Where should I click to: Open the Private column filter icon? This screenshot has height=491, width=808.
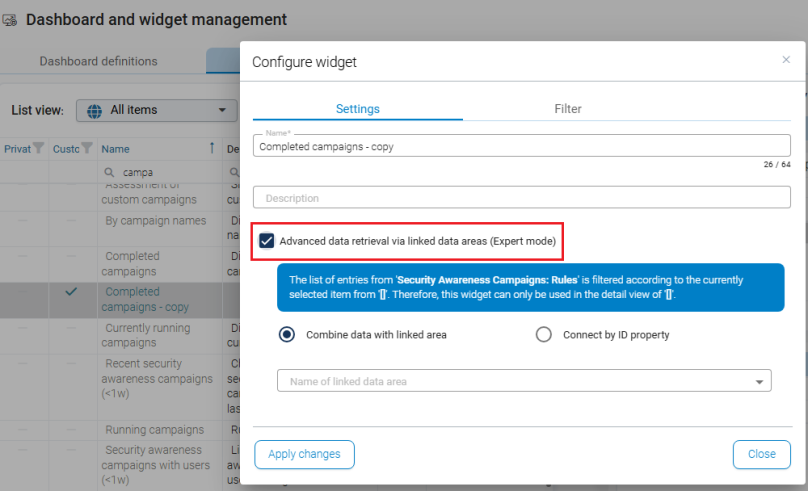[x=38, y=149]
